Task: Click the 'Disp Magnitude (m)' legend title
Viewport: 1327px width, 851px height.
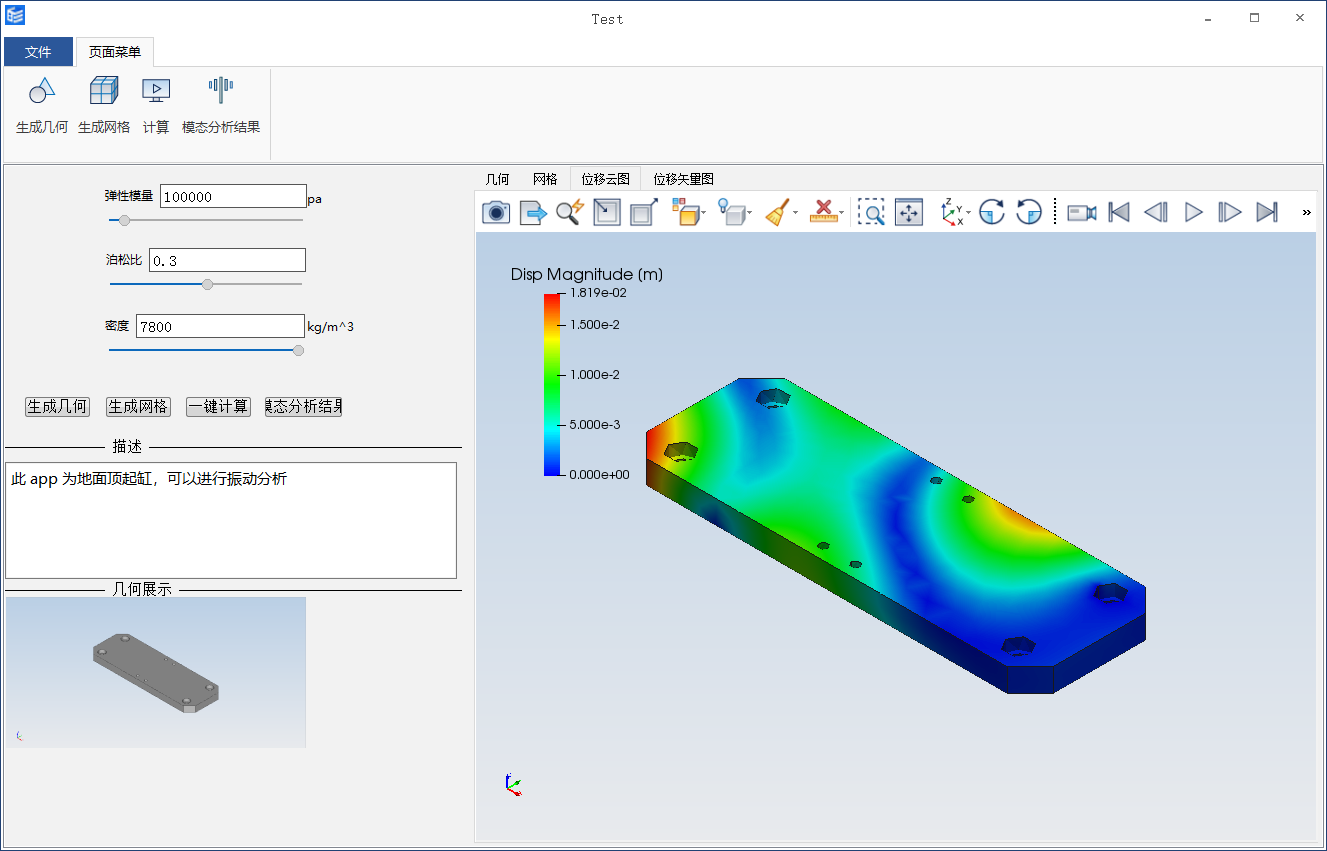Action: tap(587, 274)
